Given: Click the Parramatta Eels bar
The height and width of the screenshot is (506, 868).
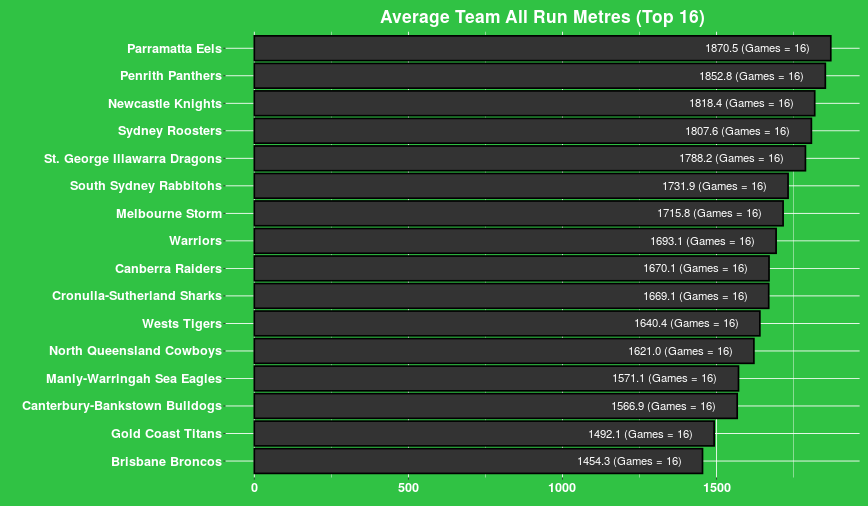Looking at the screenshot, I should [x=542, y=49].
